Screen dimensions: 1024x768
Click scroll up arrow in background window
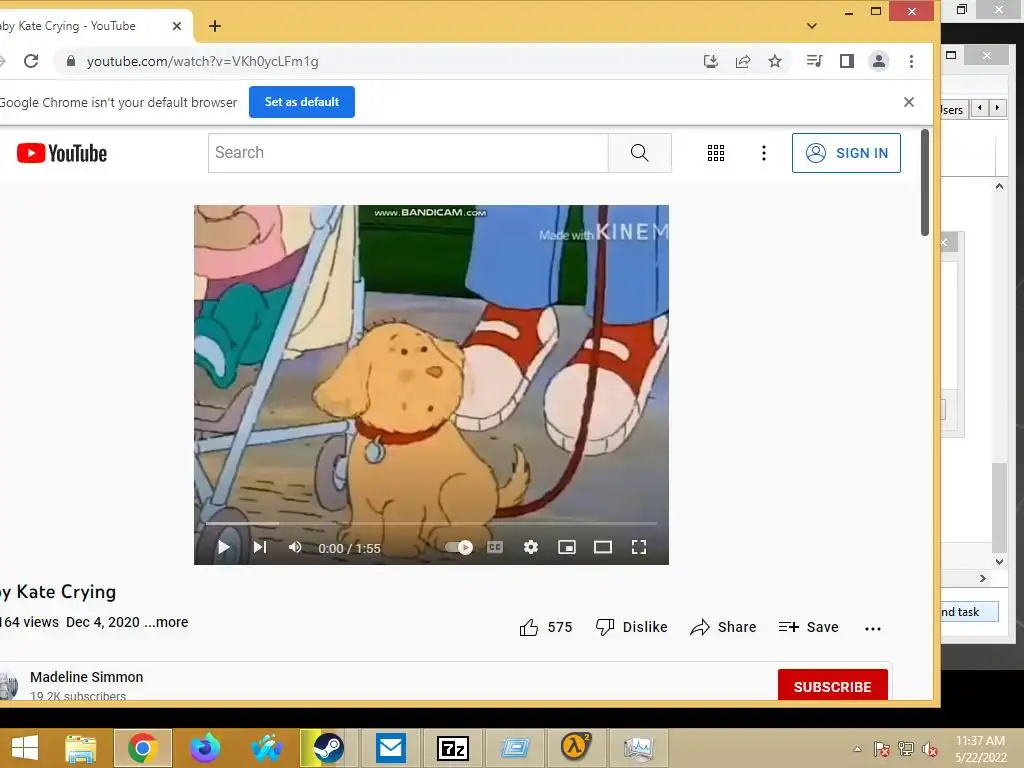click(999, 186)
